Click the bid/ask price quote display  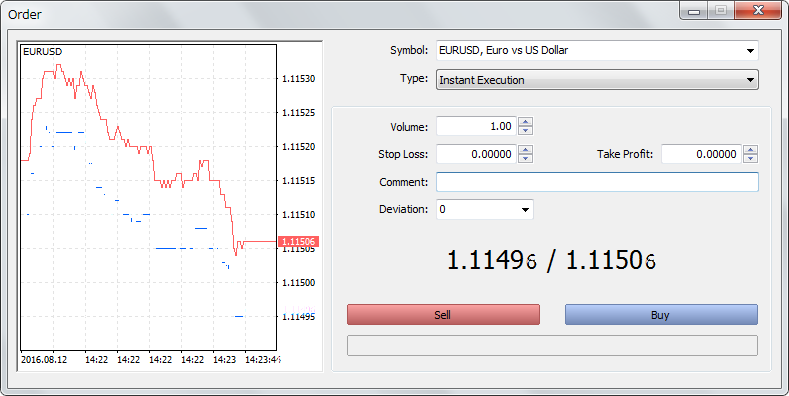point(551,261)
